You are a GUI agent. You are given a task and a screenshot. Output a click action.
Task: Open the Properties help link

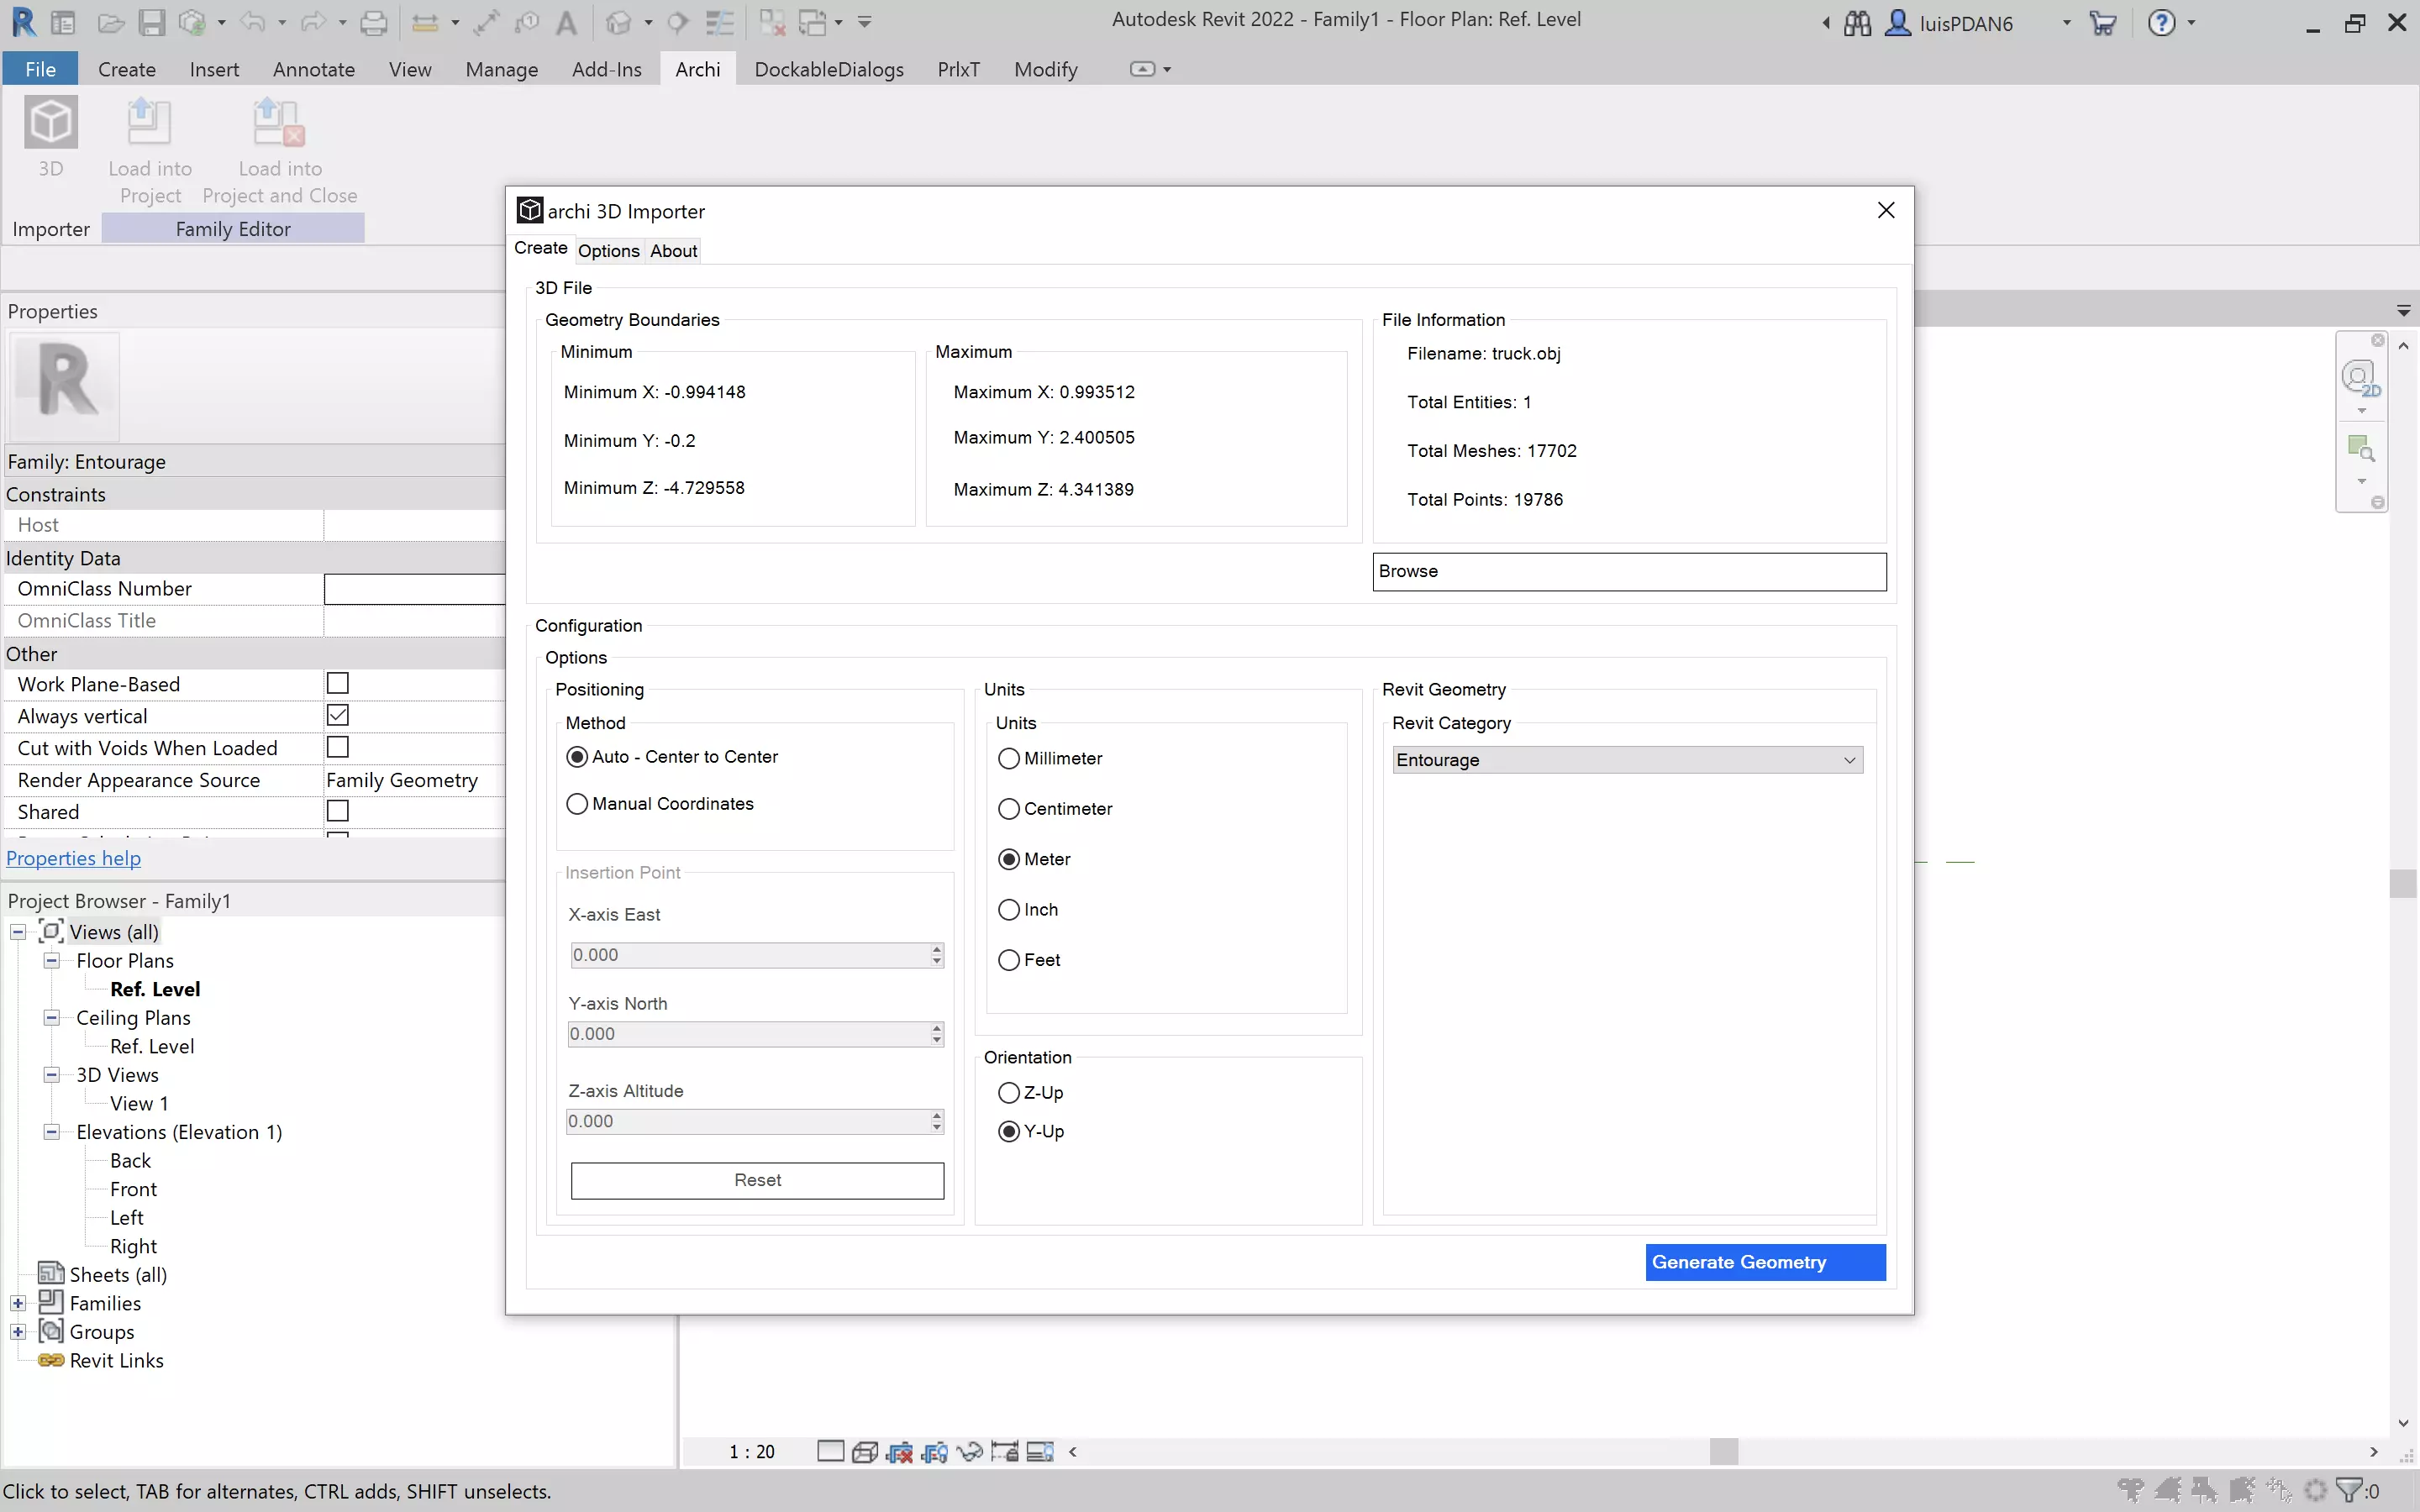pyautogui.click(x=74, y=857)
